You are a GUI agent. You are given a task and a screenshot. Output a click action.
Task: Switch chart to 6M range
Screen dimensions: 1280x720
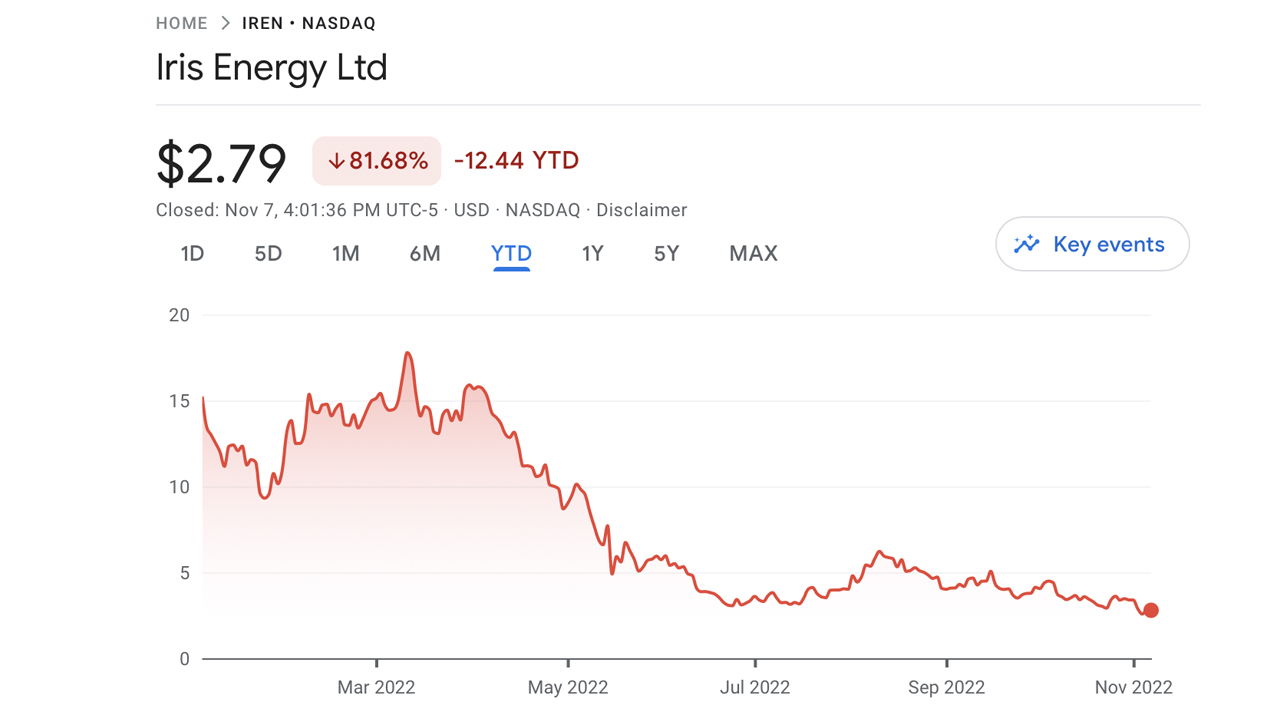point(425,254)
